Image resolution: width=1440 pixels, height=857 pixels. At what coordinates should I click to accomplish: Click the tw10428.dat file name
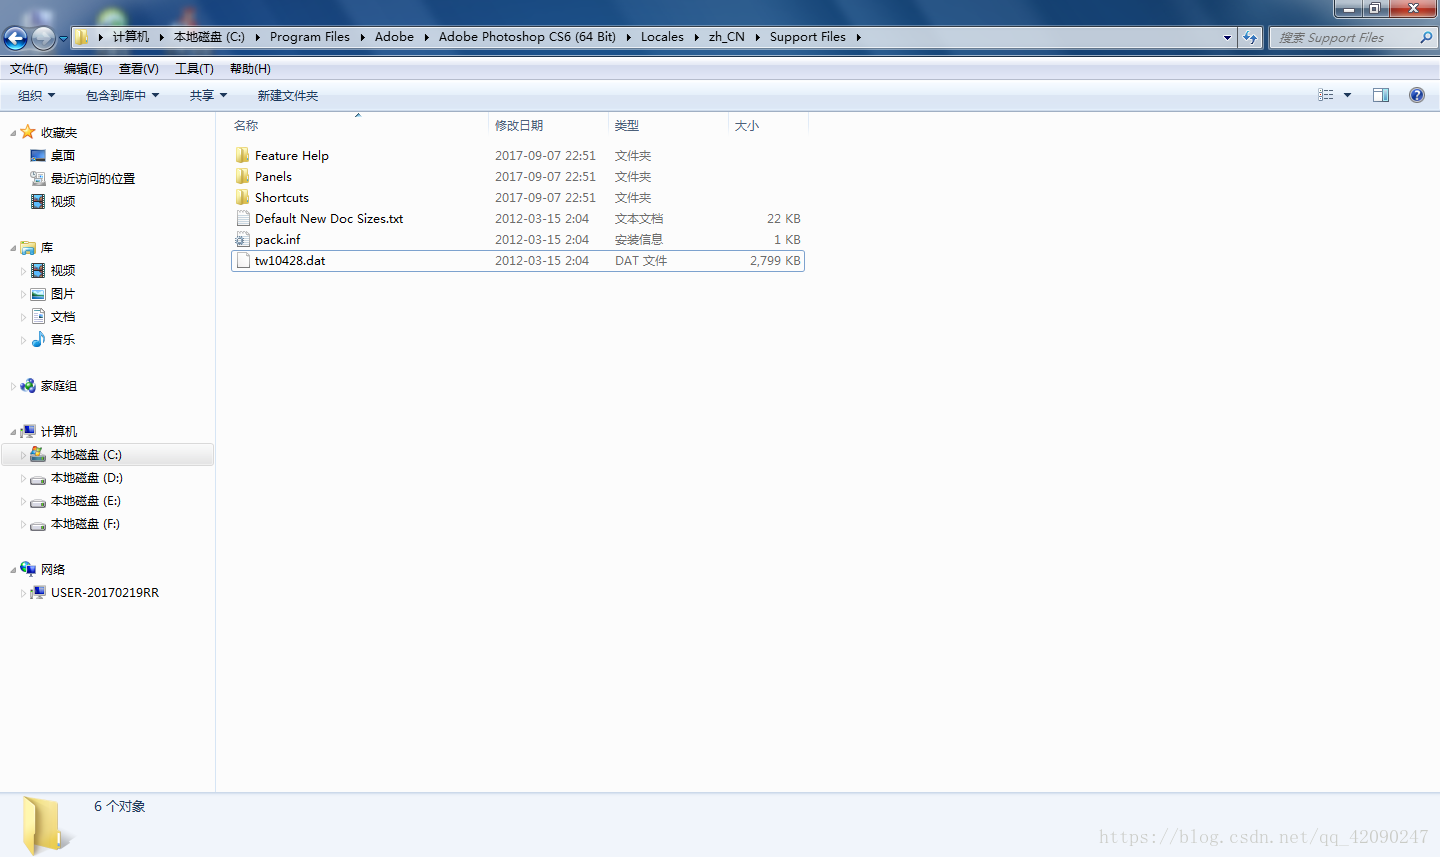click(290, 260)
